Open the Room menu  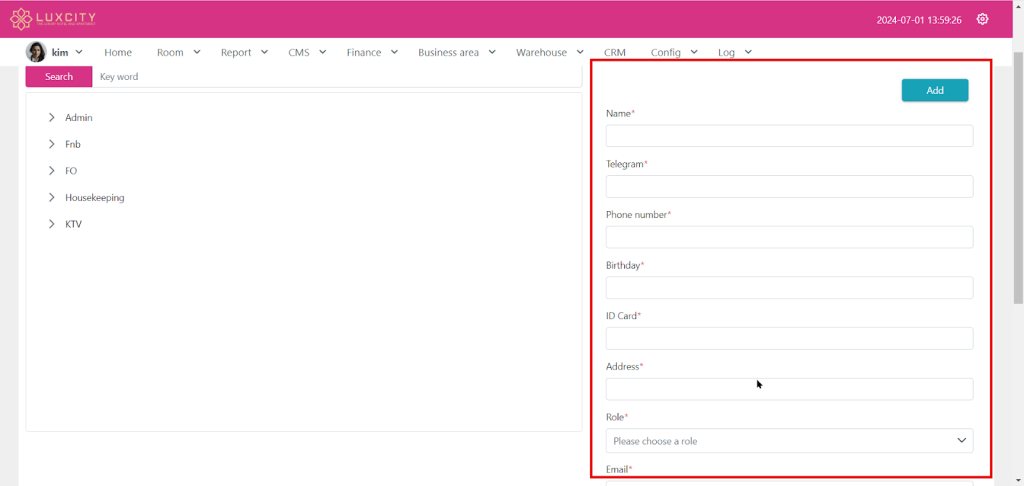pos(178,52)
